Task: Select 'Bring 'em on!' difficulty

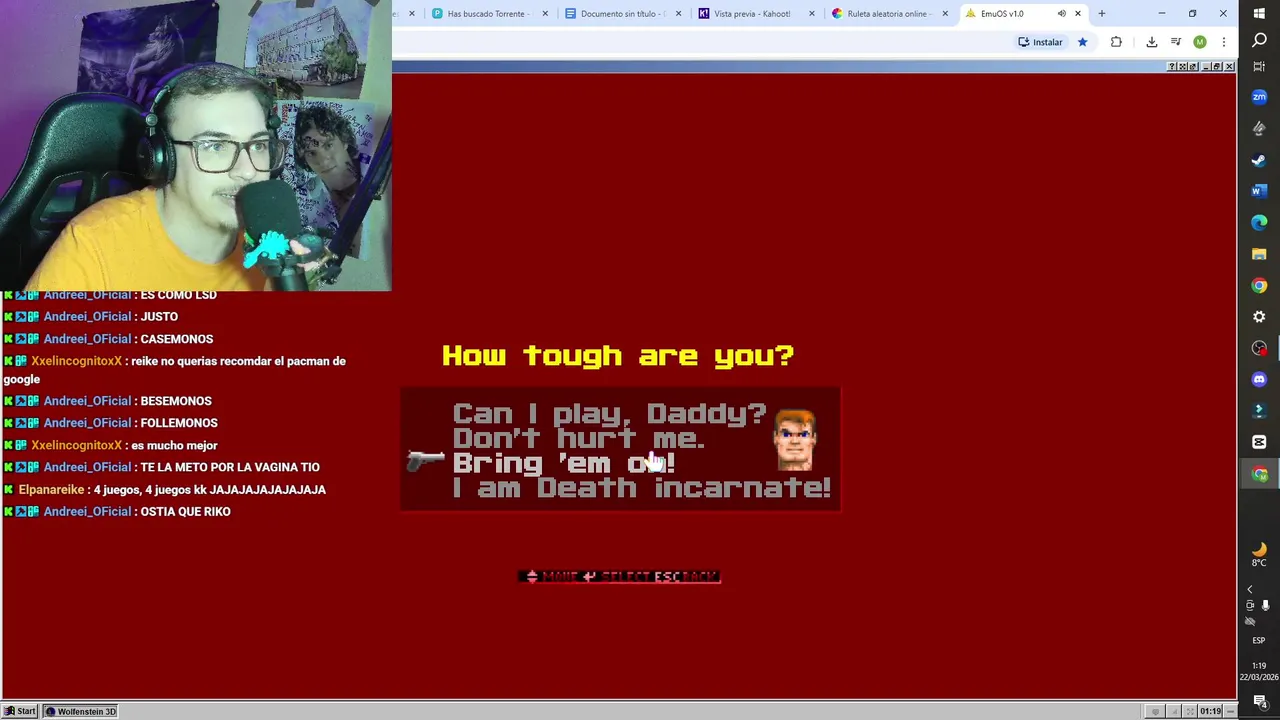Action: point(564,463)
